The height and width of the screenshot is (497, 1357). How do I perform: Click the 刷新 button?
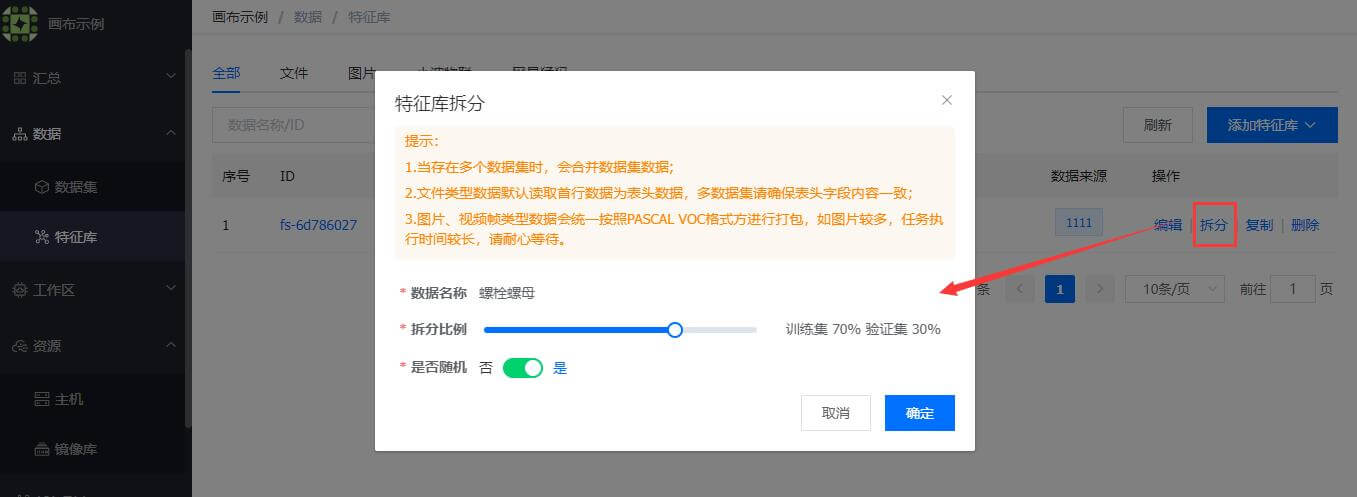(1158, 125)
